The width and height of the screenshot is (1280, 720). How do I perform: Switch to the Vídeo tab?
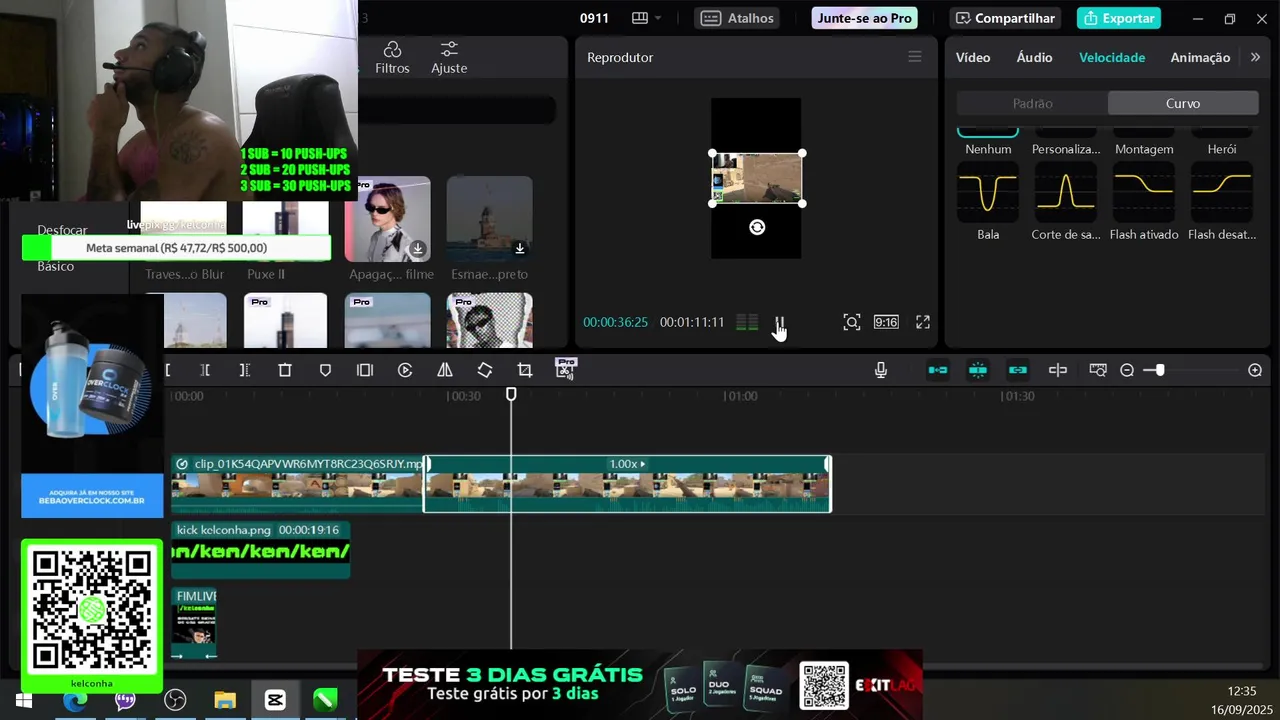pyautogui.click(x=973, y=58)
